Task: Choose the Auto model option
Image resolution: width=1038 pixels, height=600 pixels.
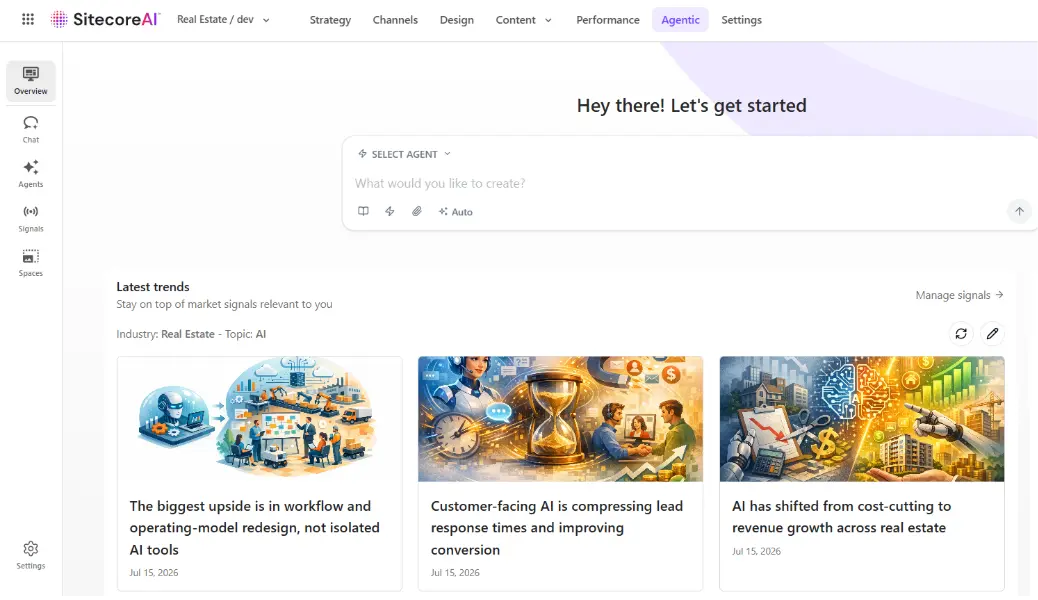Action: pyautogui.click(x=455, y=212)
